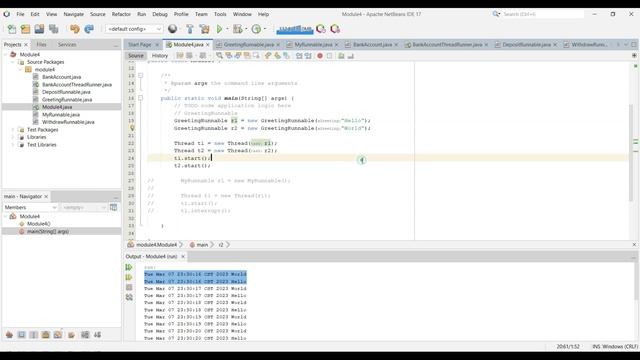Collapse the Source Packages tree node
Viewport: 640px width, 360px height.
13,62
